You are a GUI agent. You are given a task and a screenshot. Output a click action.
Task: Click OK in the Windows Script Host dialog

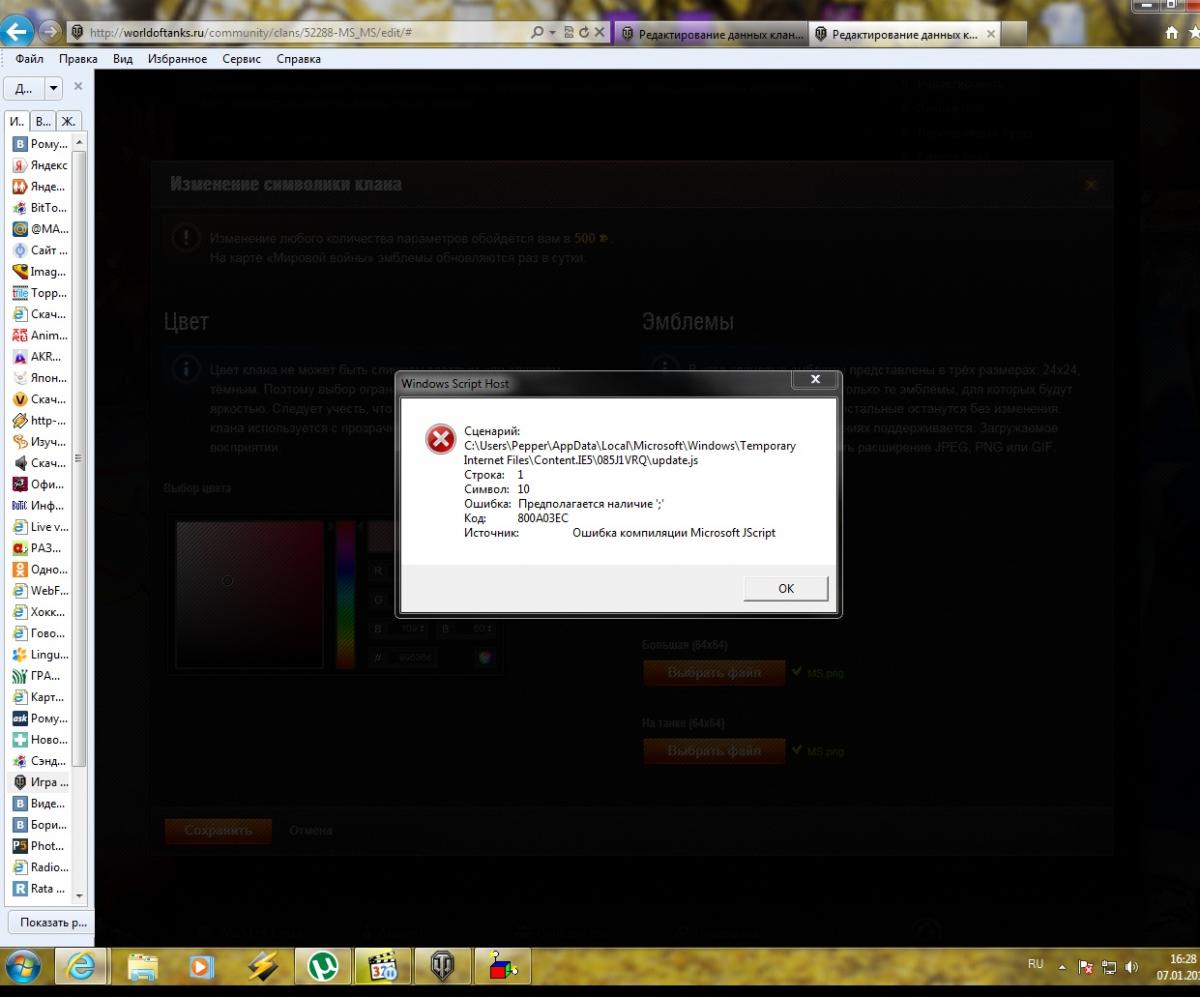tap(786, 588)
